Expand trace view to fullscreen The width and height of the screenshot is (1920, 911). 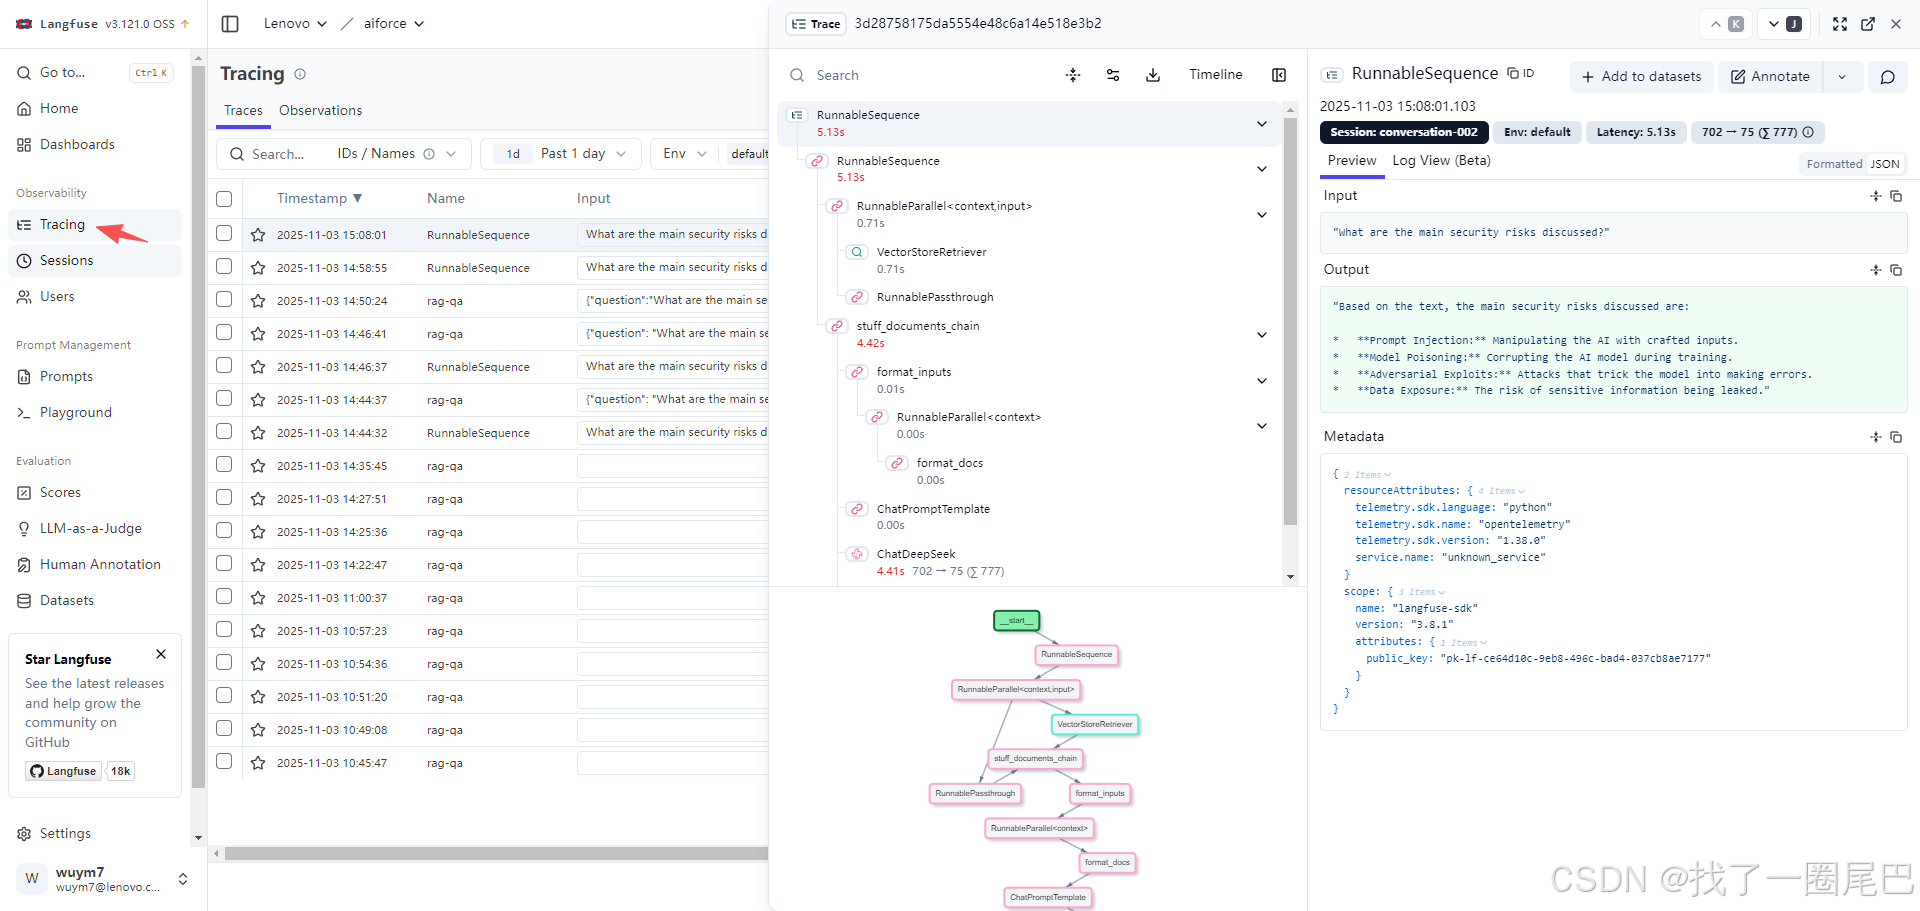click(1840, 24)
